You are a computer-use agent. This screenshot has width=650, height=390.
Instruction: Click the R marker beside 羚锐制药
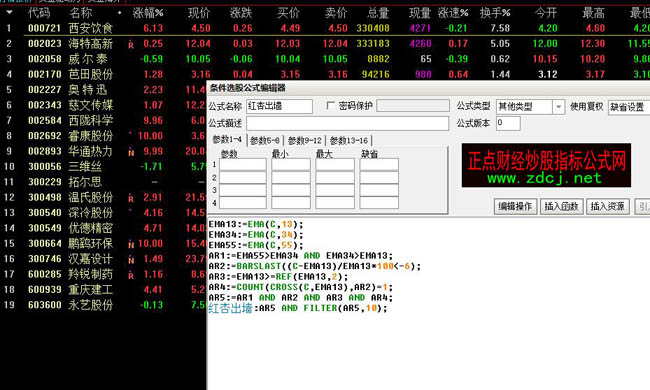click(131, 275)
